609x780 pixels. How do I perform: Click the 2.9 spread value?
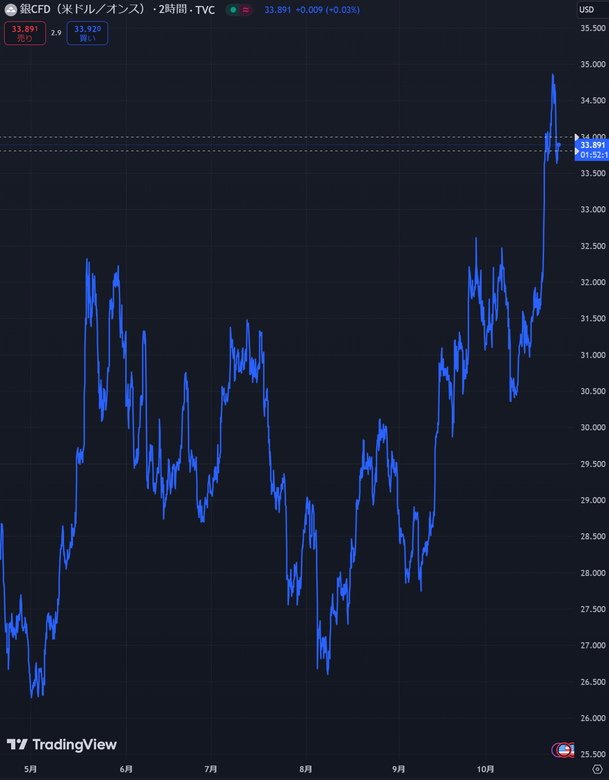(x=56, y=33)
